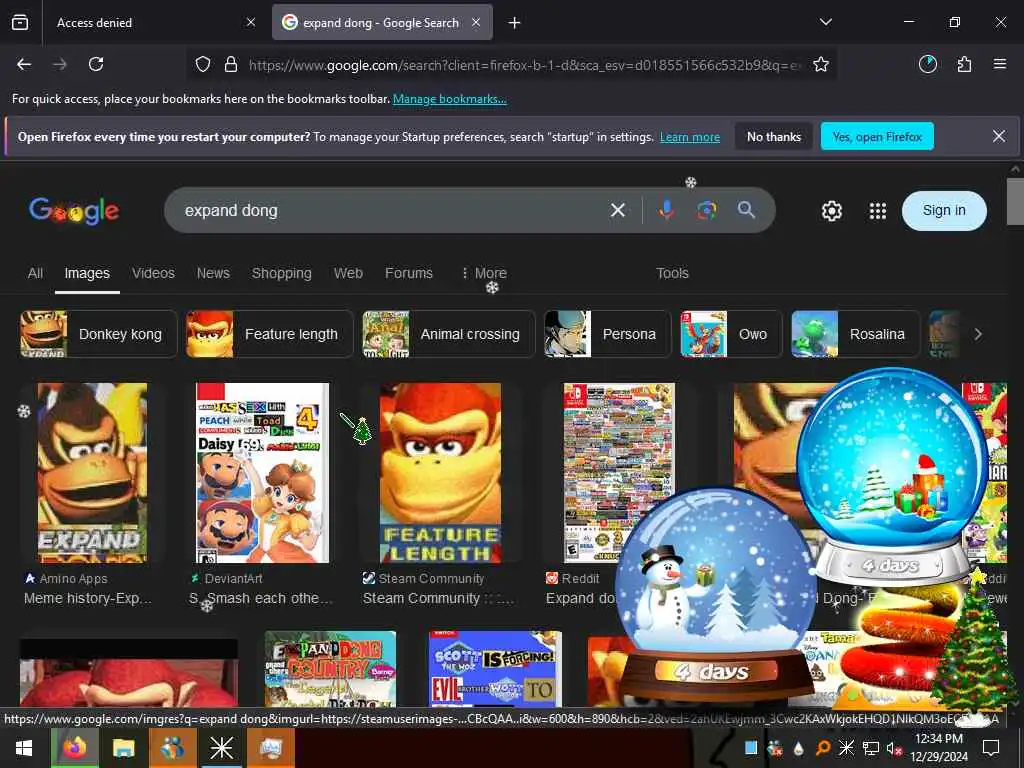The image size is (1024, 768).
Task: Click the Sign in button
Action: (x=944, y=210)
